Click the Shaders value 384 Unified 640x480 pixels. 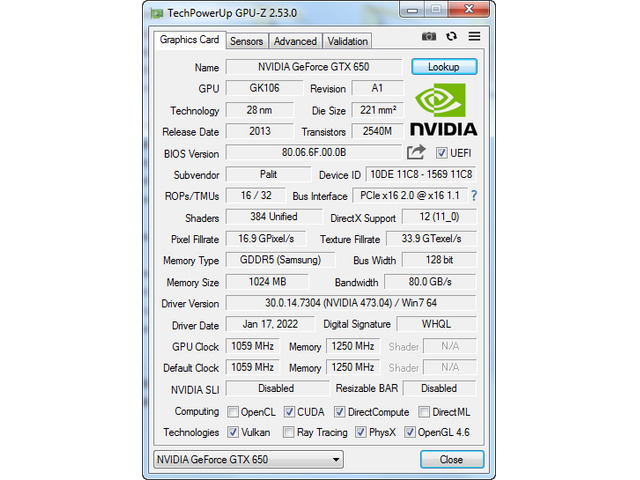(274, 217)
